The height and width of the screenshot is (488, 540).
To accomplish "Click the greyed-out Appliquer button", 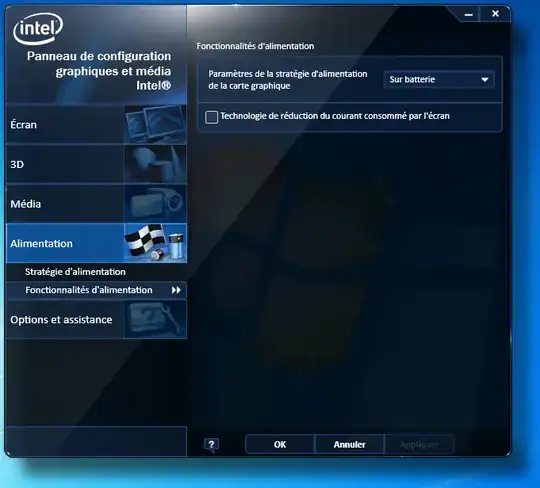I will click(419, 445).
